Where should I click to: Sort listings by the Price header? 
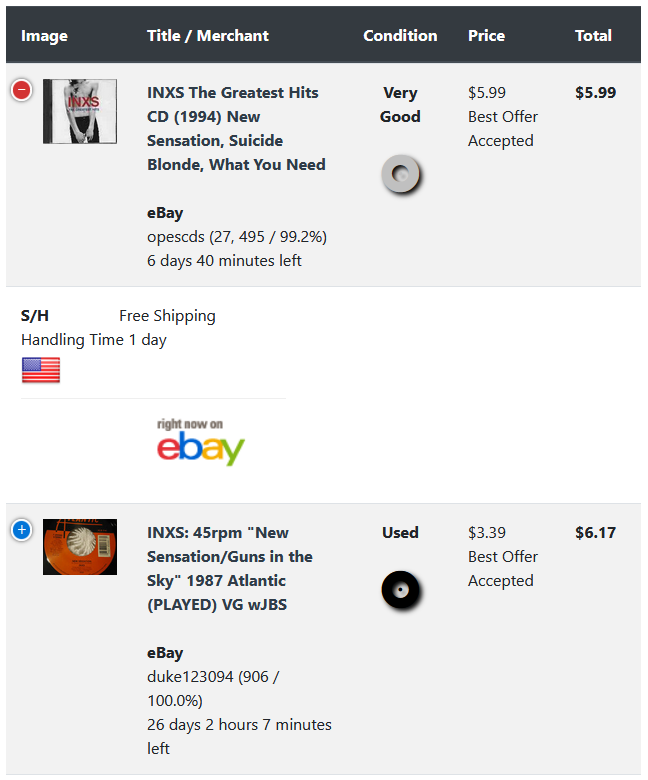tap(486, 36)
